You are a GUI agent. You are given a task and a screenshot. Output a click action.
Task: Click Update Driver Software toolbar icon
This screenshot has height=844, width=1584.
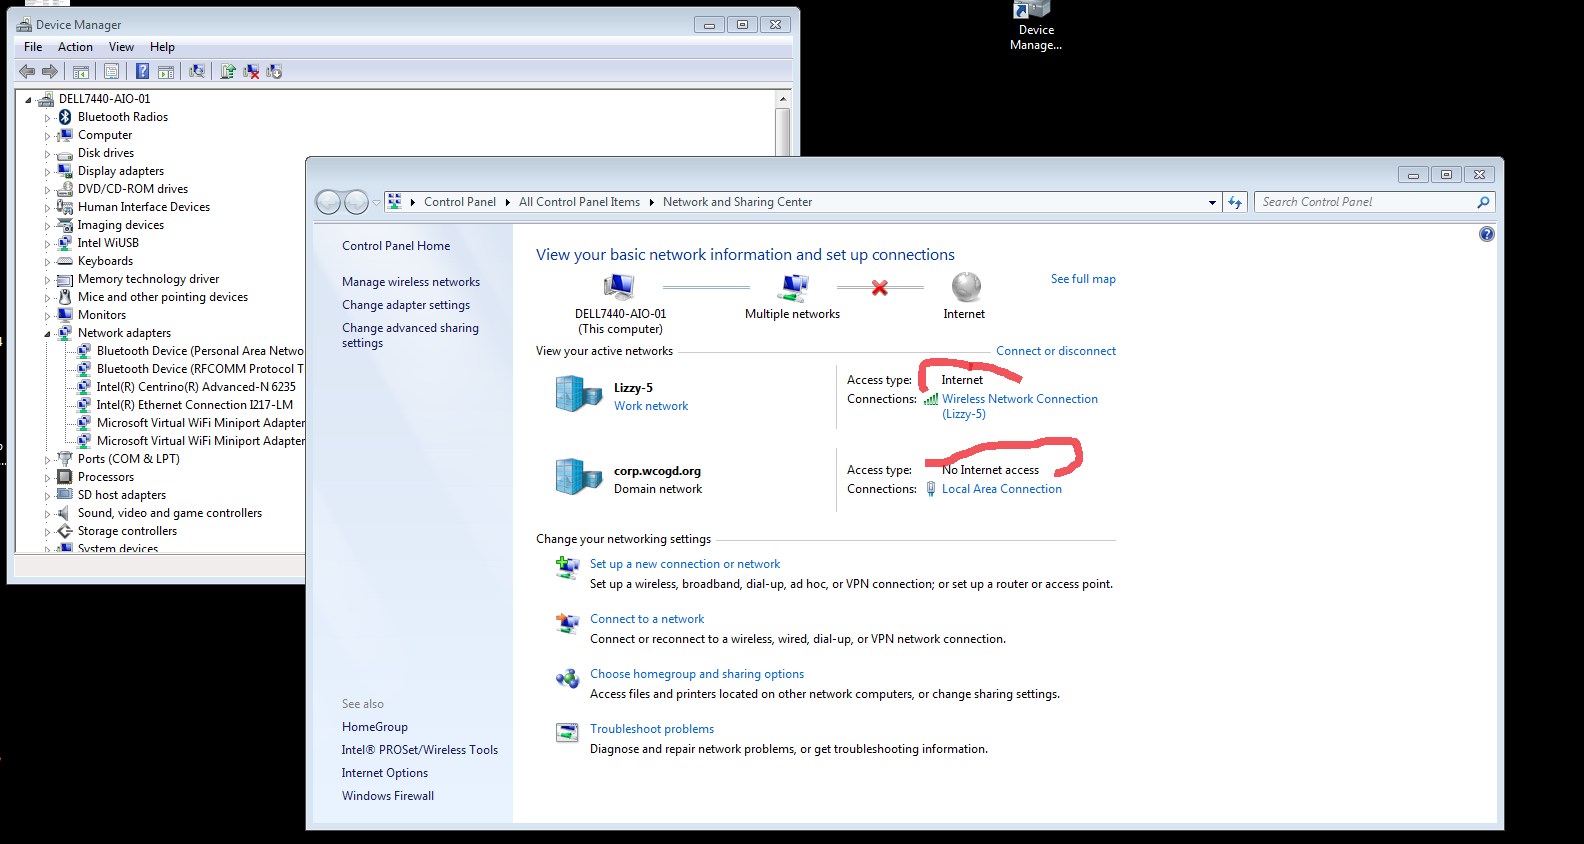(228, 71)
